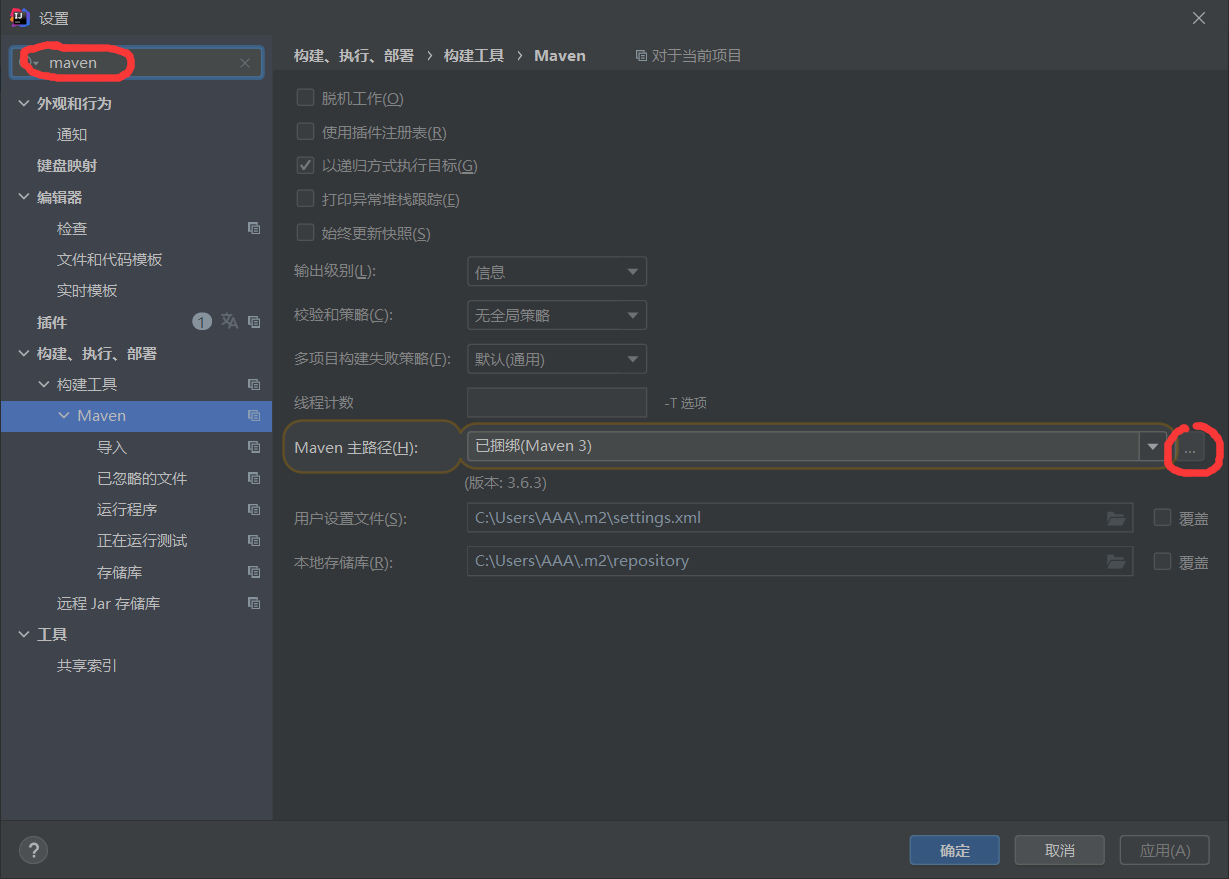Collapse the 工具 tree node
Viewport: 1229px width, 879px height.
point(24,634)
